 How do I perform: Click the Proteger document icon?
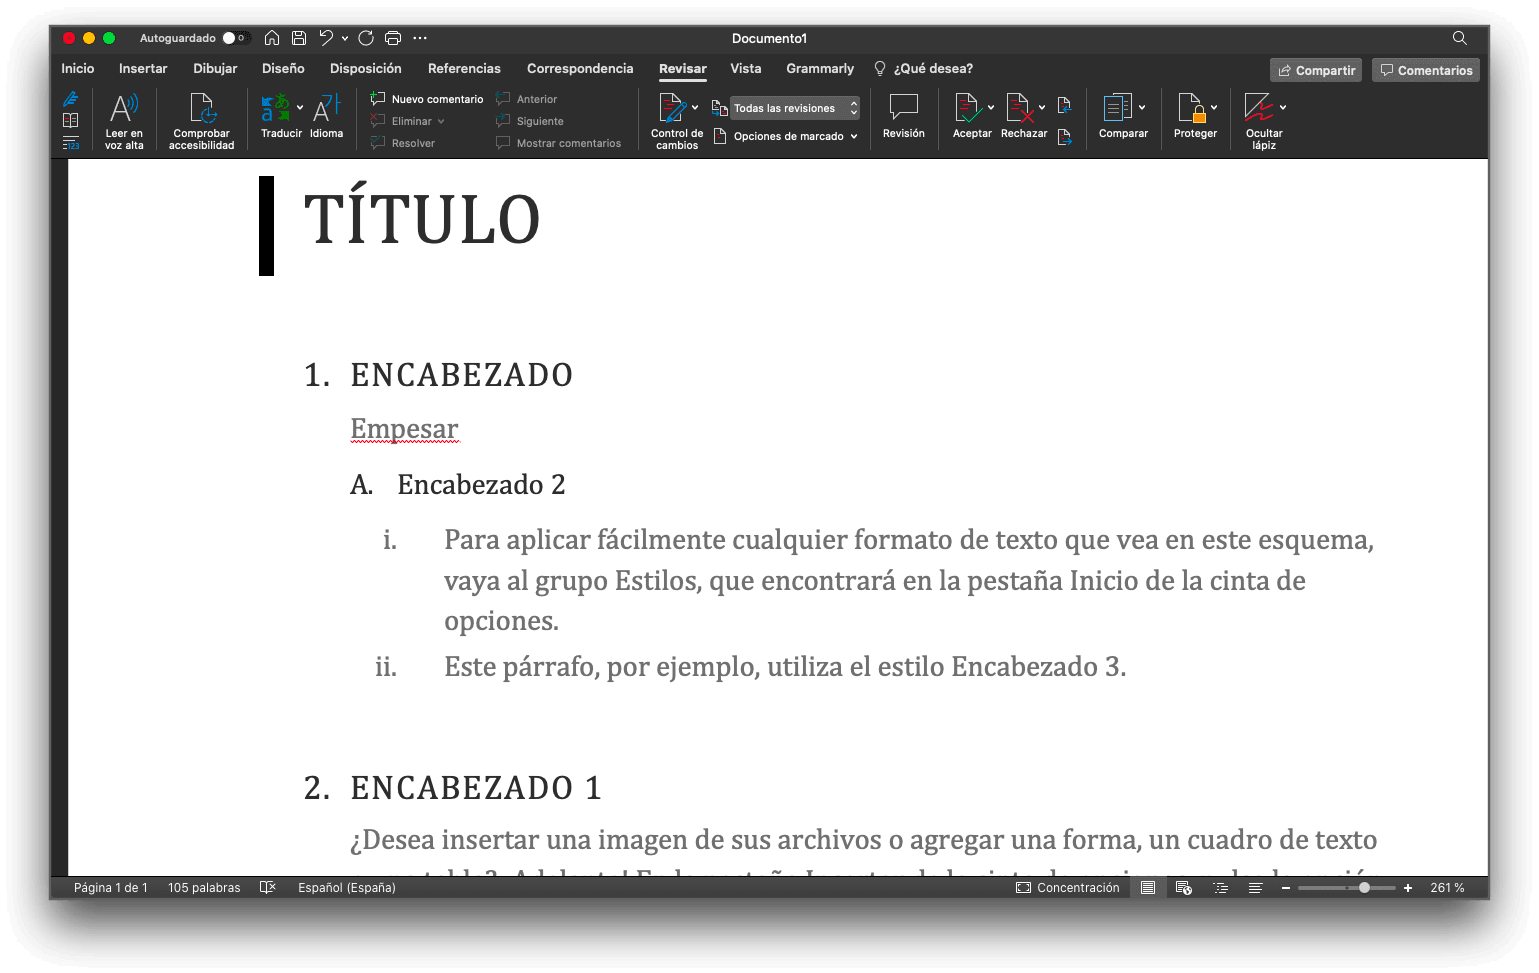click(x=1191, y=108)
